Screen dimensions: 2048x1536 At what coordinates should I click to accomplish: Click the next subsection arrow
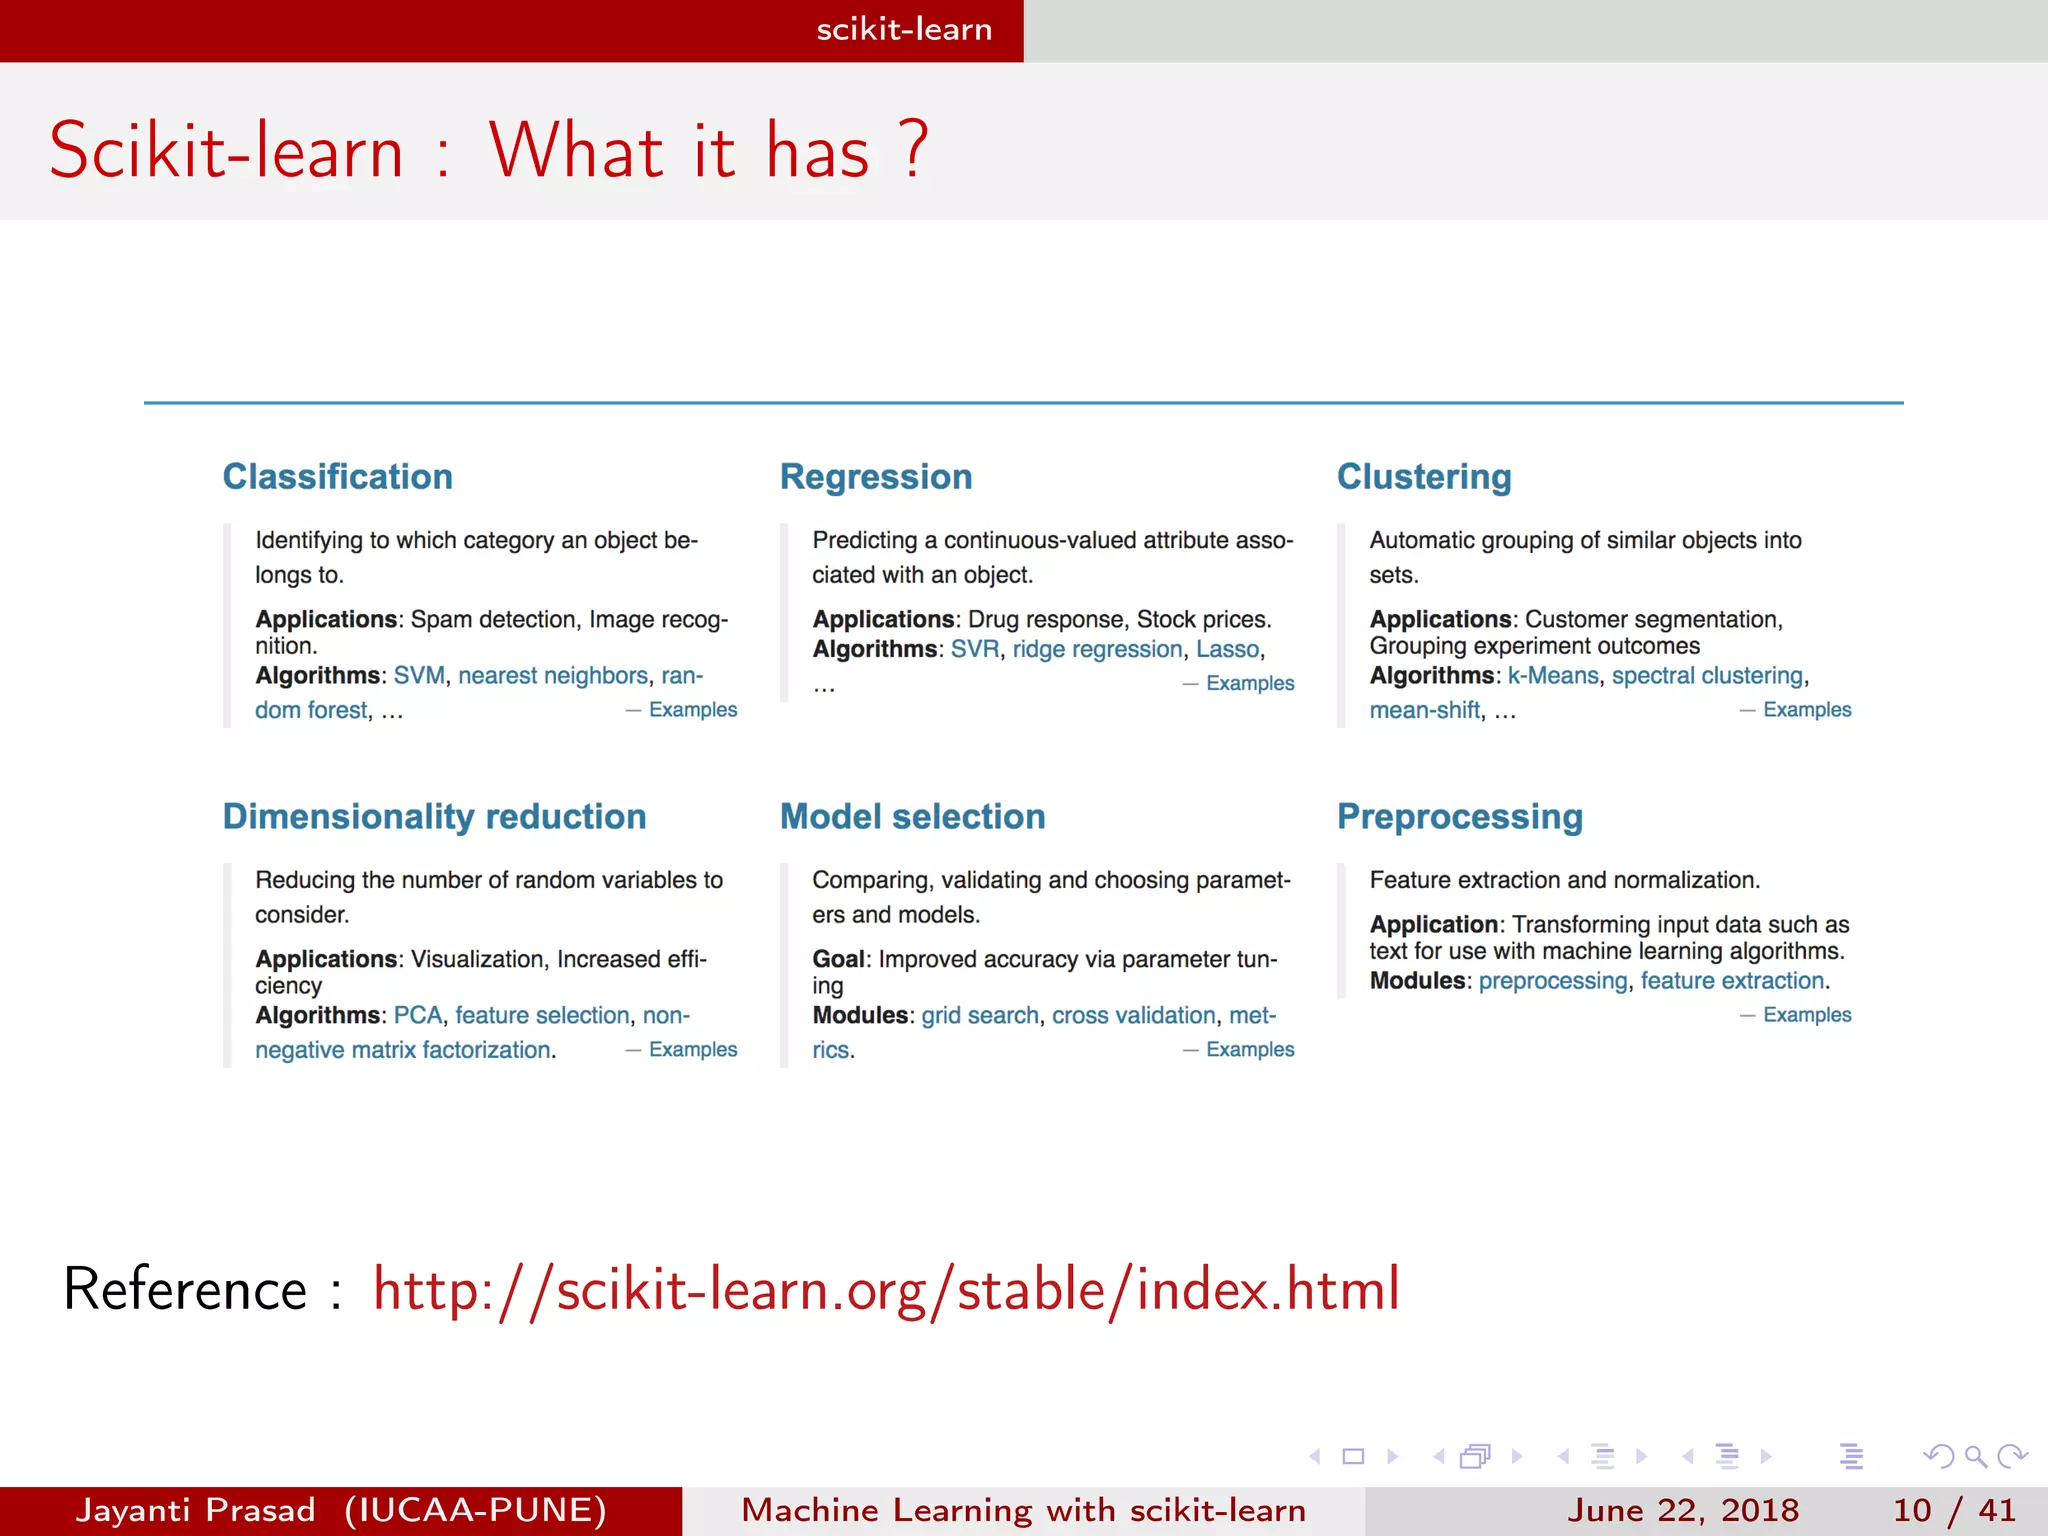(1641, 1457)
